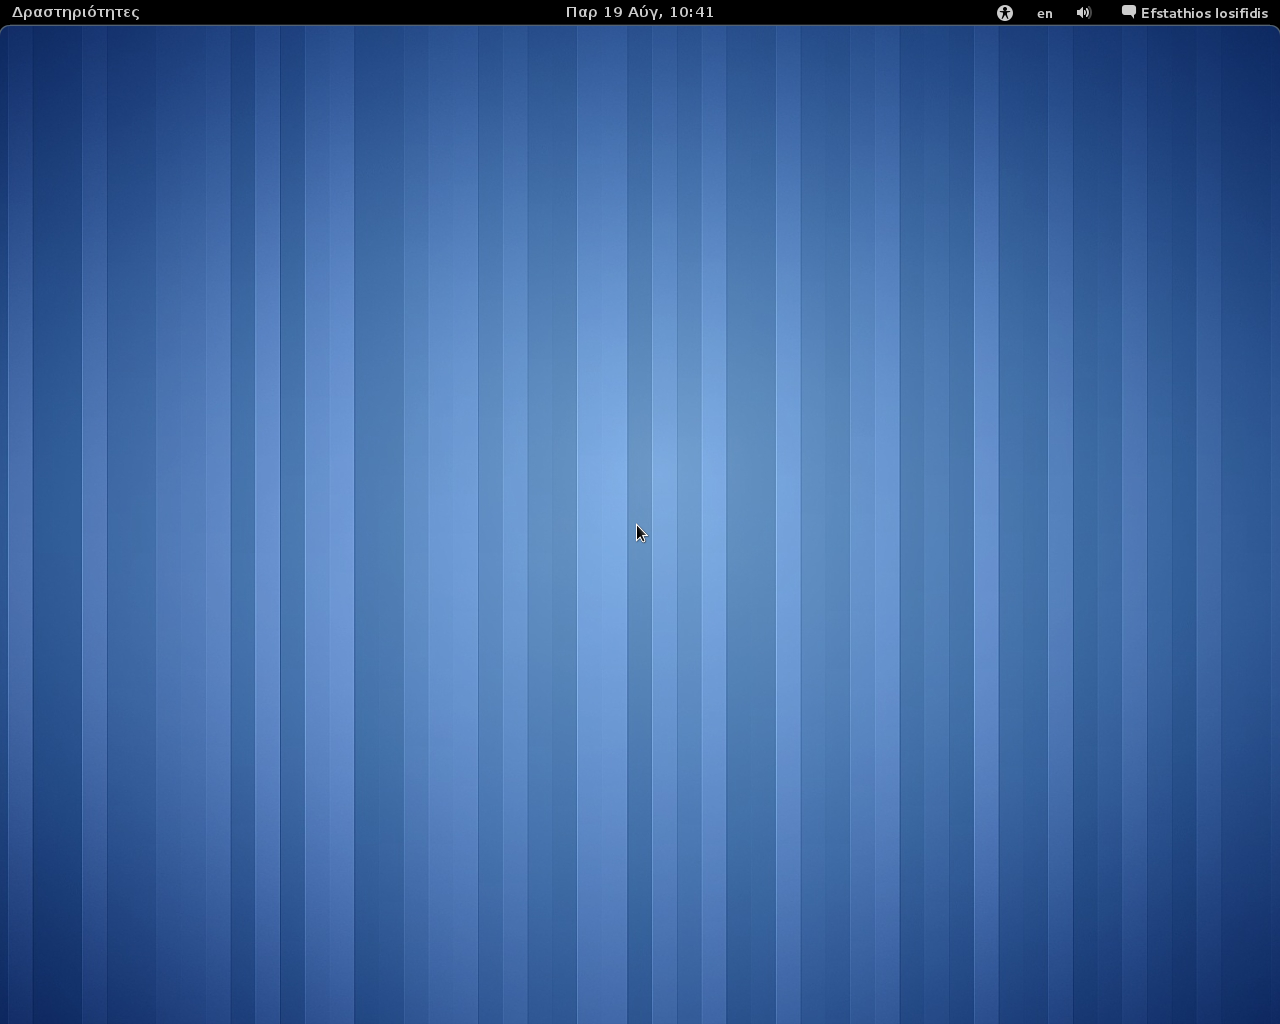Screen dimensions: 1280x1024
Task: Click empty panel space between Δραστηριότητες and clock
Action: (x=350, y=12)
